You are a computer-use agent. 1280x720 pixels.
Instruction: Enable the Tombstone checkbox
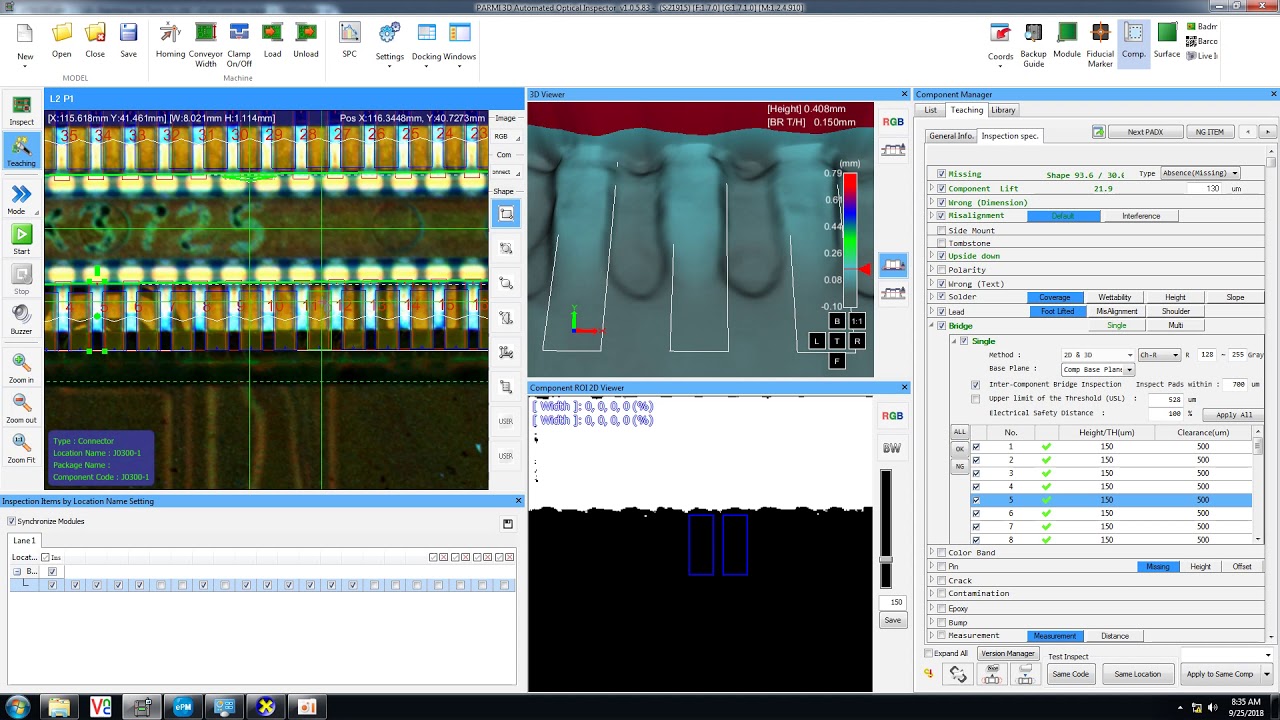click(941, 243)
